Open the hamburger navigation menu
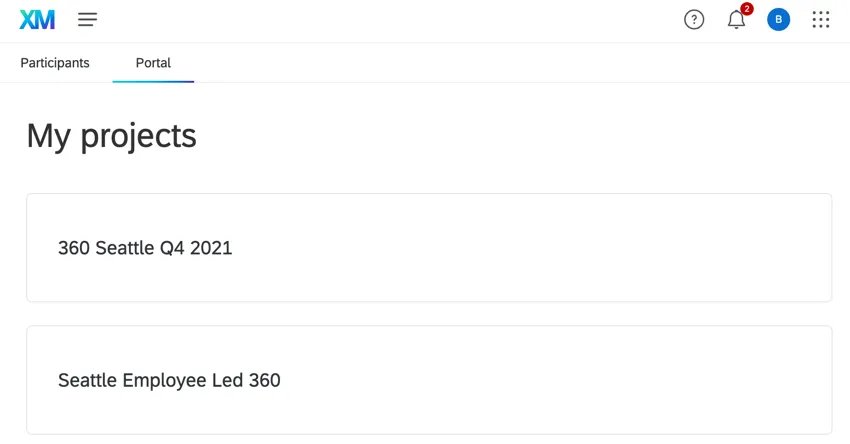 (87, 19)
